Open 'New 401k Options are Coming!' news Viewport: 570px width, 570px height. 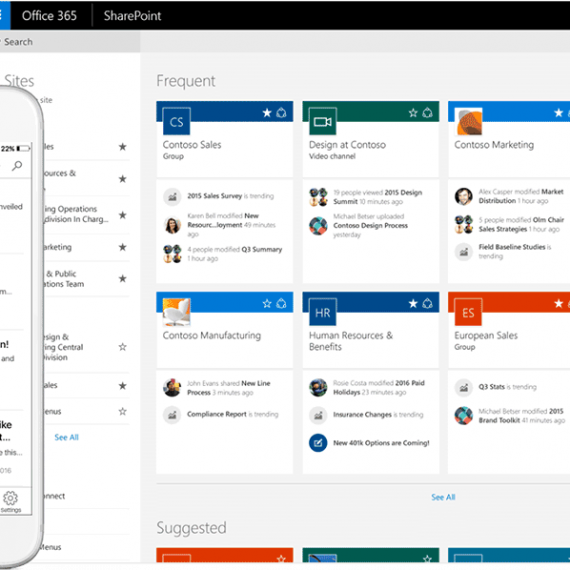(381, 443)
